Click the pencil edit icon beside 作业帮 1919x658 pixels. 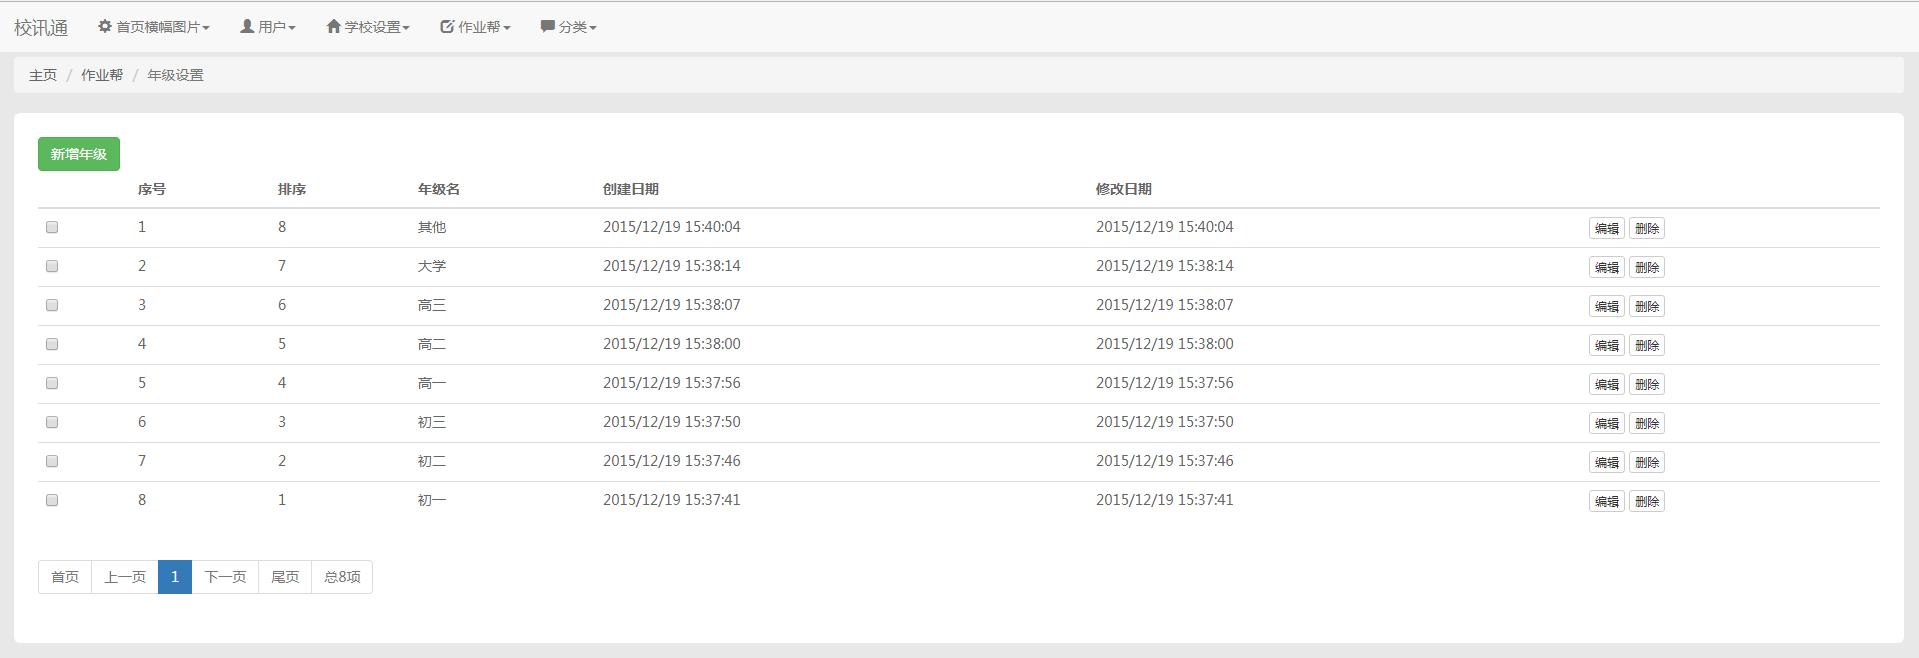coord(447,27)
